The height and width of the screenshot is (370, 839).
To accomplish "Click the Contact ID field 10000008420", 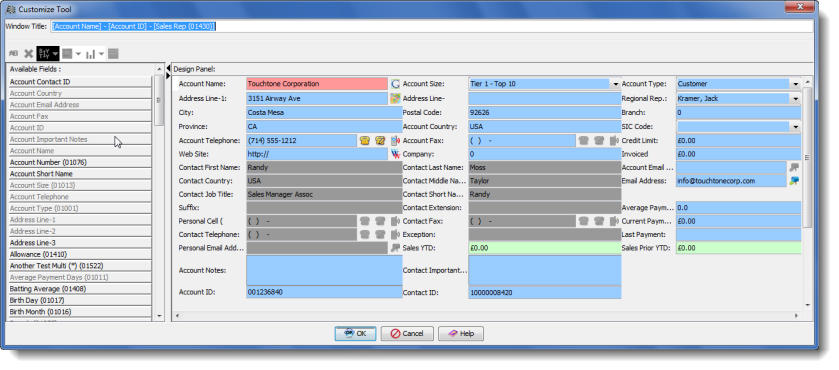I will pos(545,292).
